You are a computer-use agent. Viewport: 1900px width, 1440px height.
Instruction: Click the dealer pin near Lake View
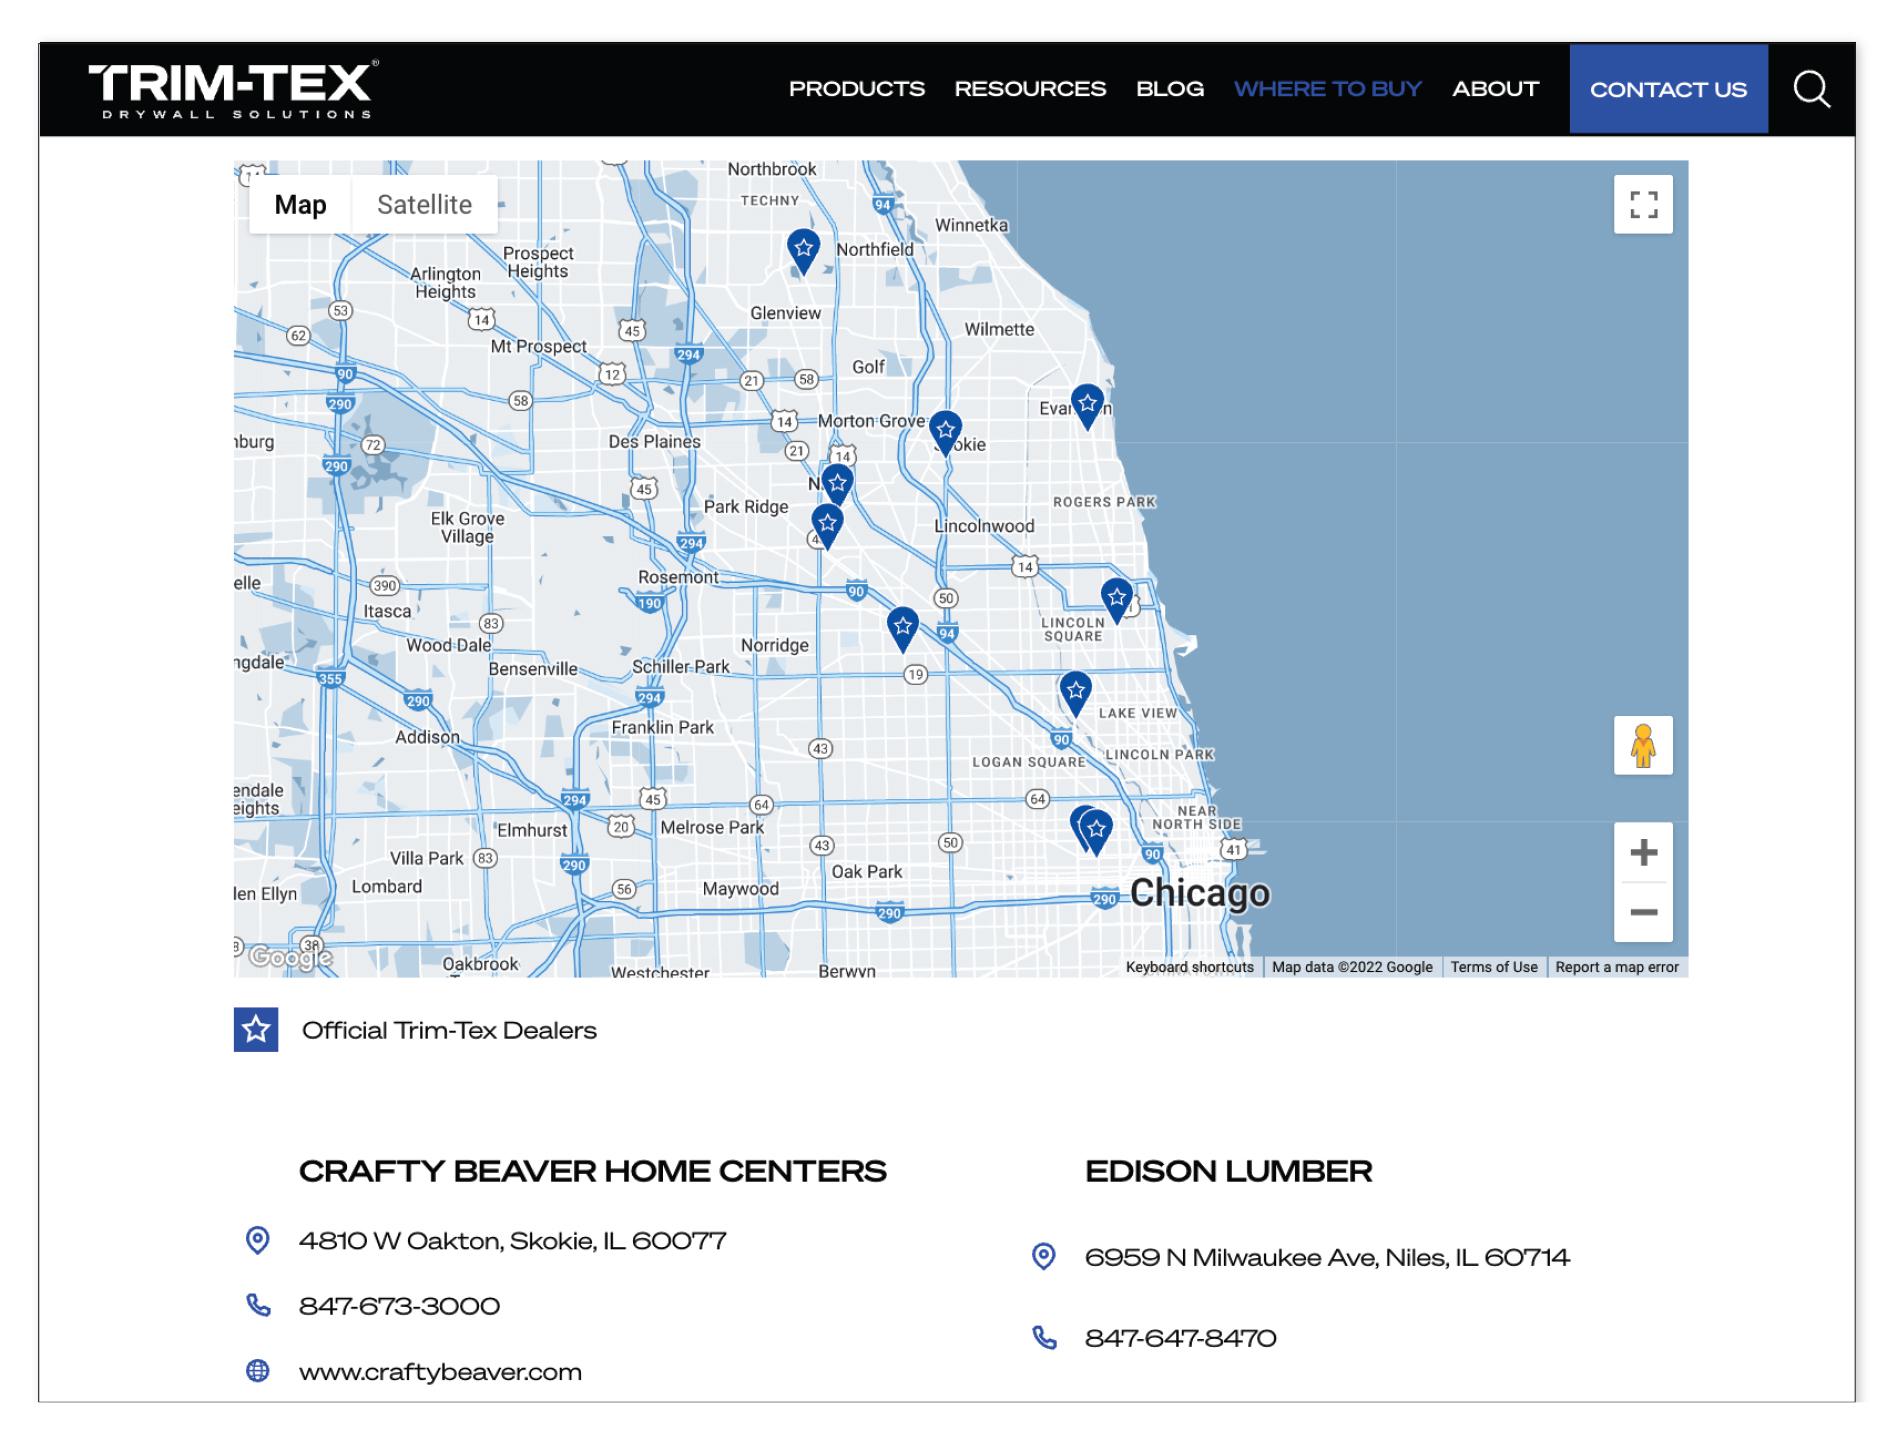(1075, 691)
